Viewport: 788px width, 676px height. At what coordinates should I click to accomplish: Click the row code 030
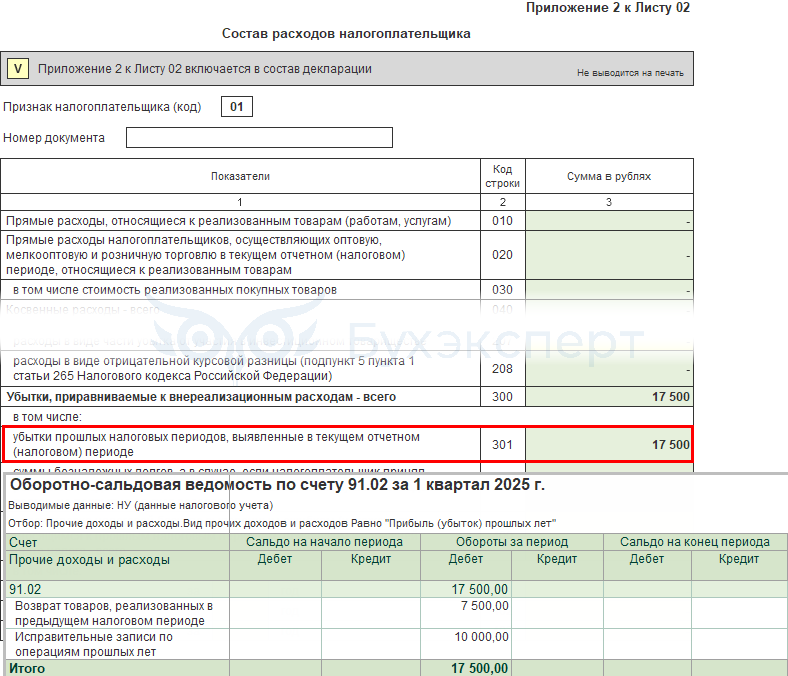click(502, 290)
